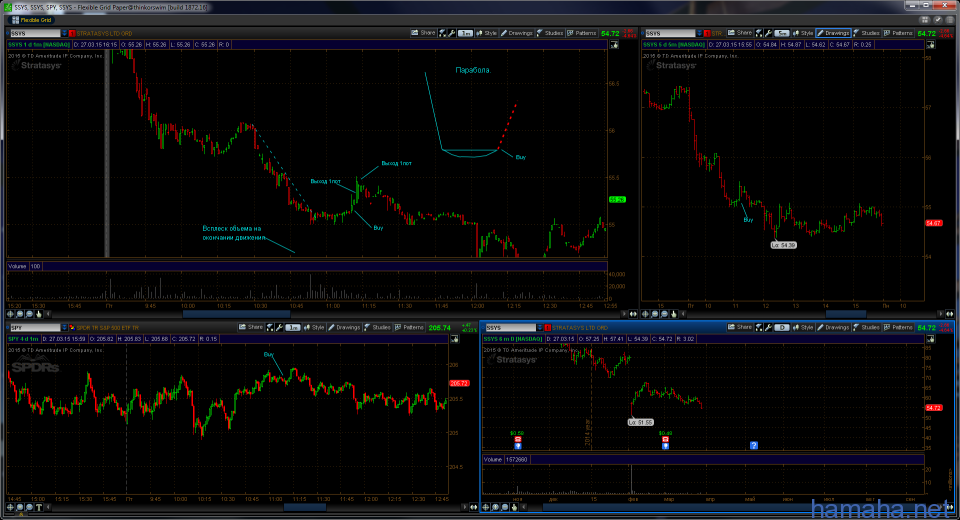
Task: Toggle symbol link dot beside top-left SSYS field
Action: 7,33
